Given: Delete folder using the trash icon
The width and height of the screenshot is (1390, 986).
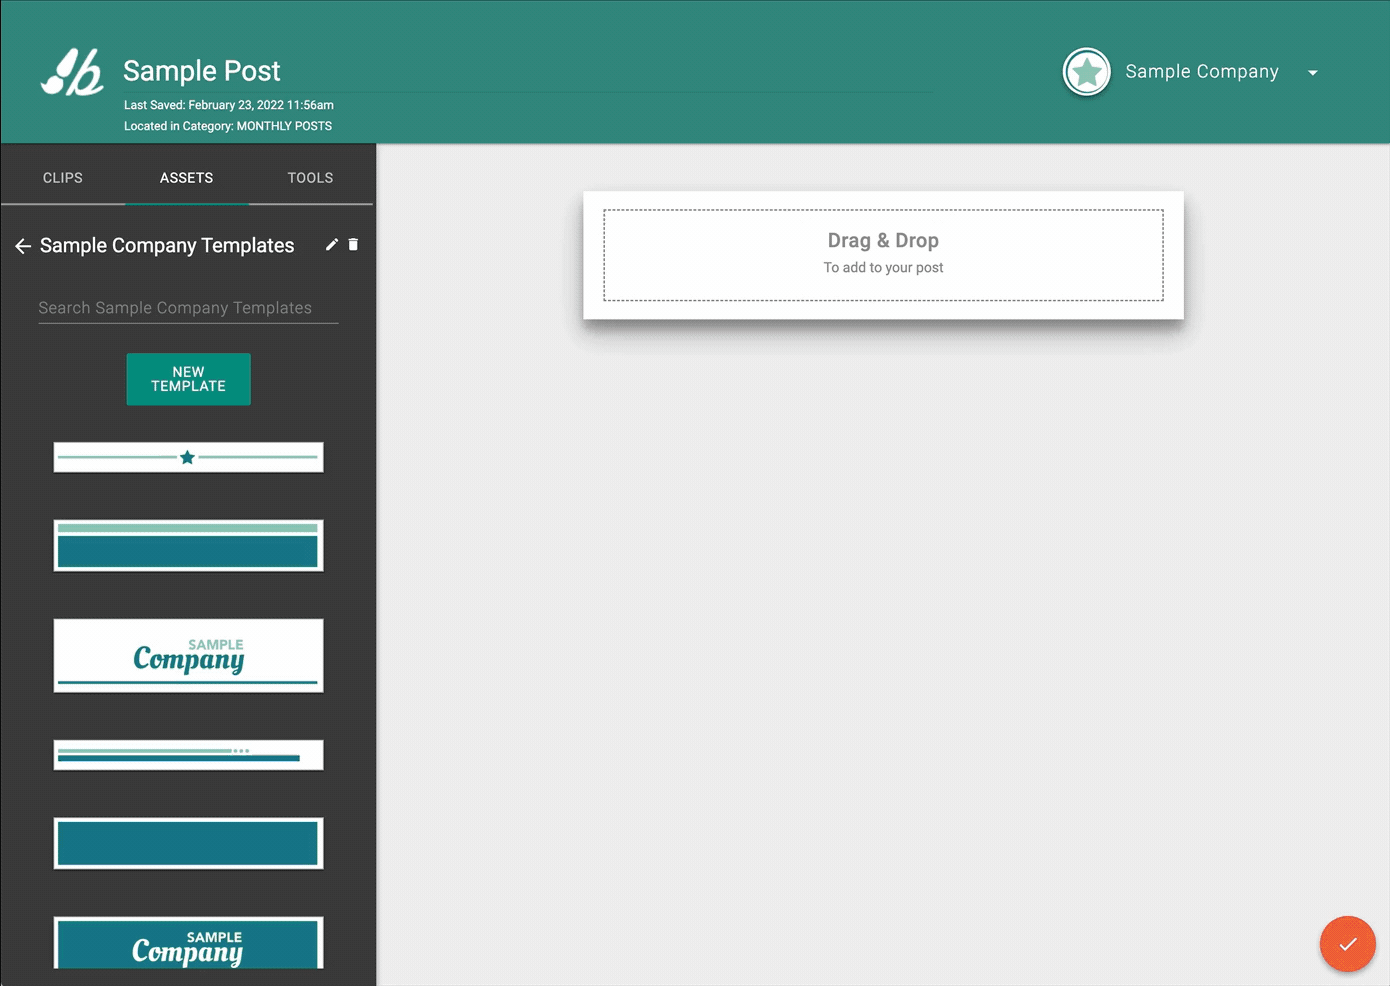Looking at the screenshot, I should 353,245.
